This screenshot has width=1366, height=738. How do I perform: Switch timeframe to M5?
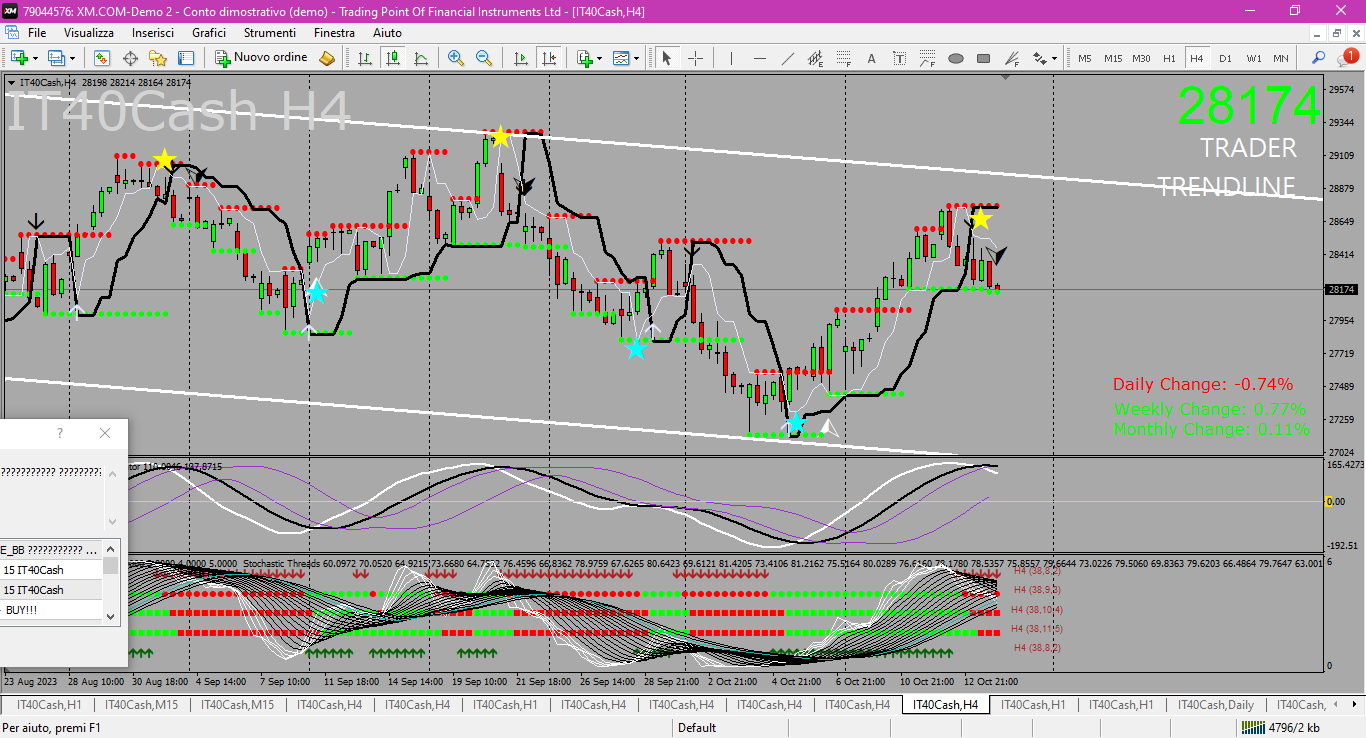pyautogui.click(x=1085, y=58)
